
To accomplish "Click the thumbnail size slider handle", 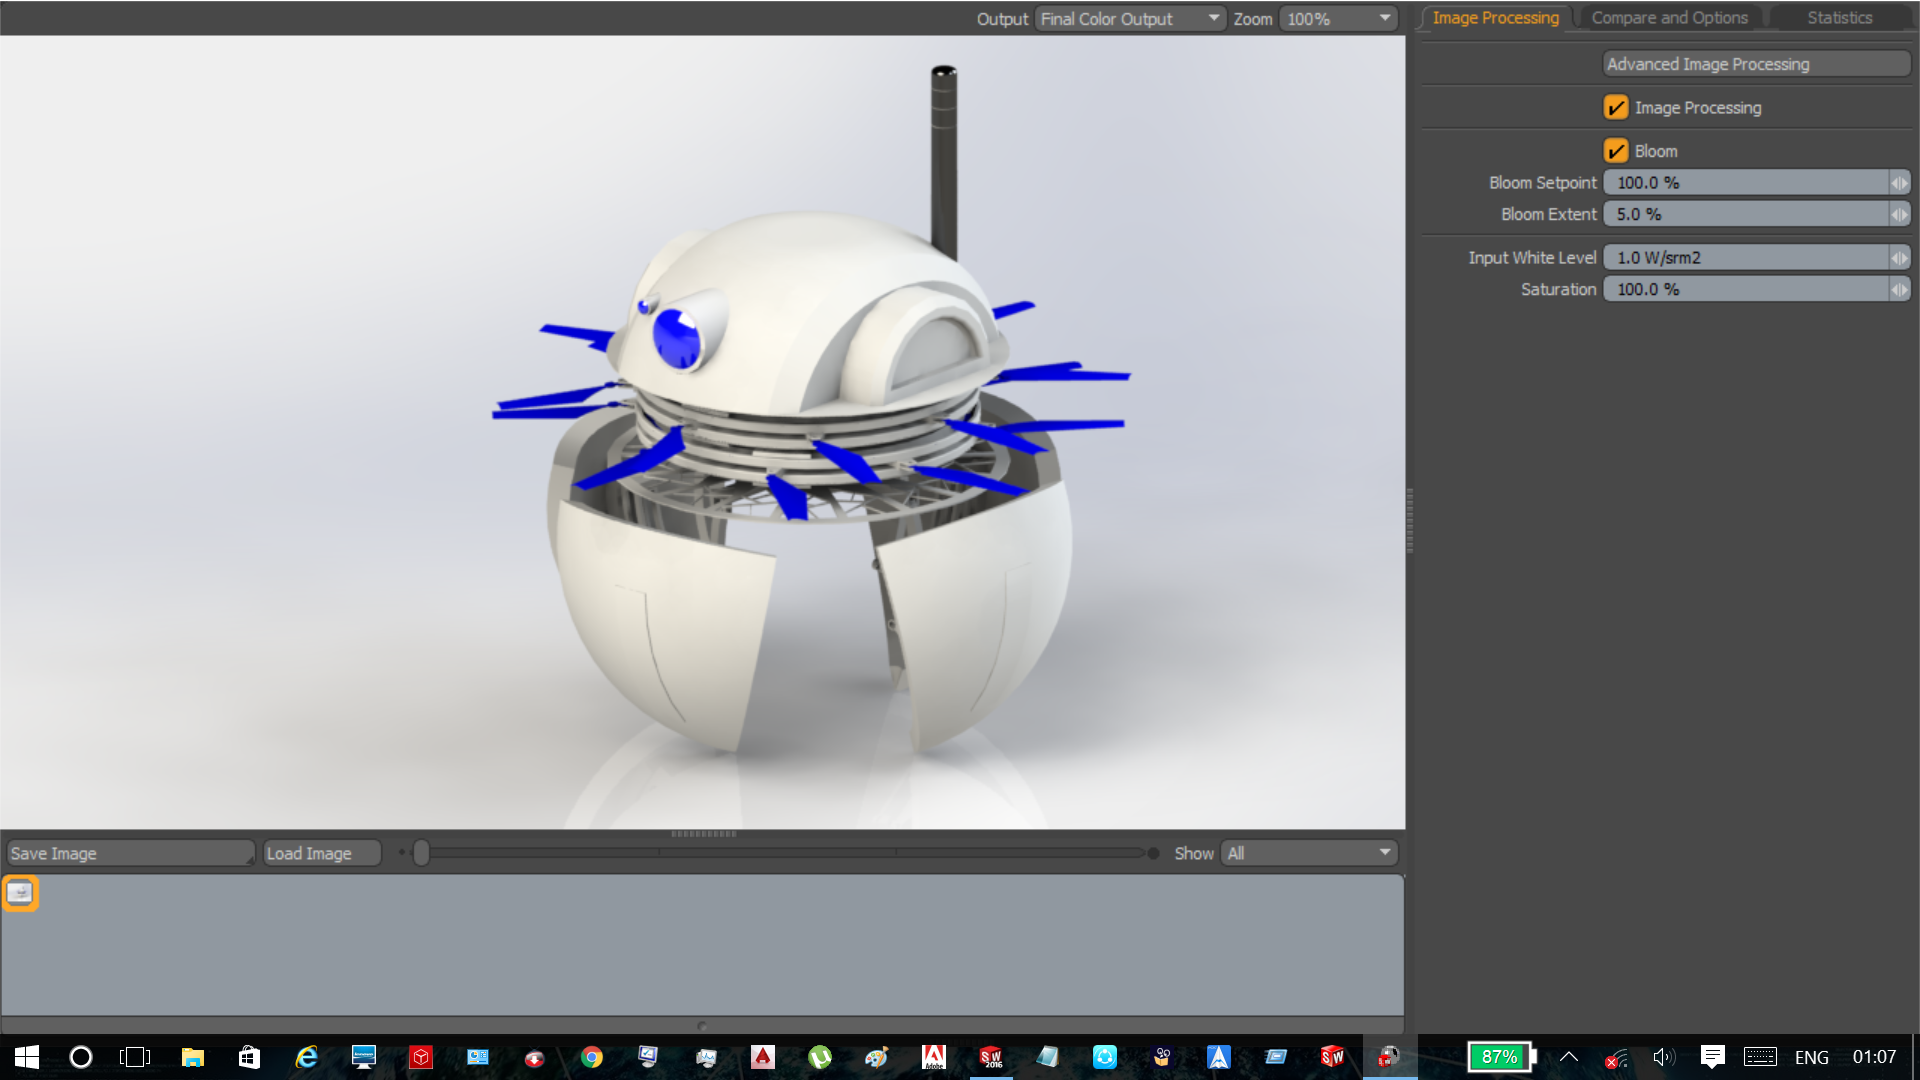I will tap(421, 853).
